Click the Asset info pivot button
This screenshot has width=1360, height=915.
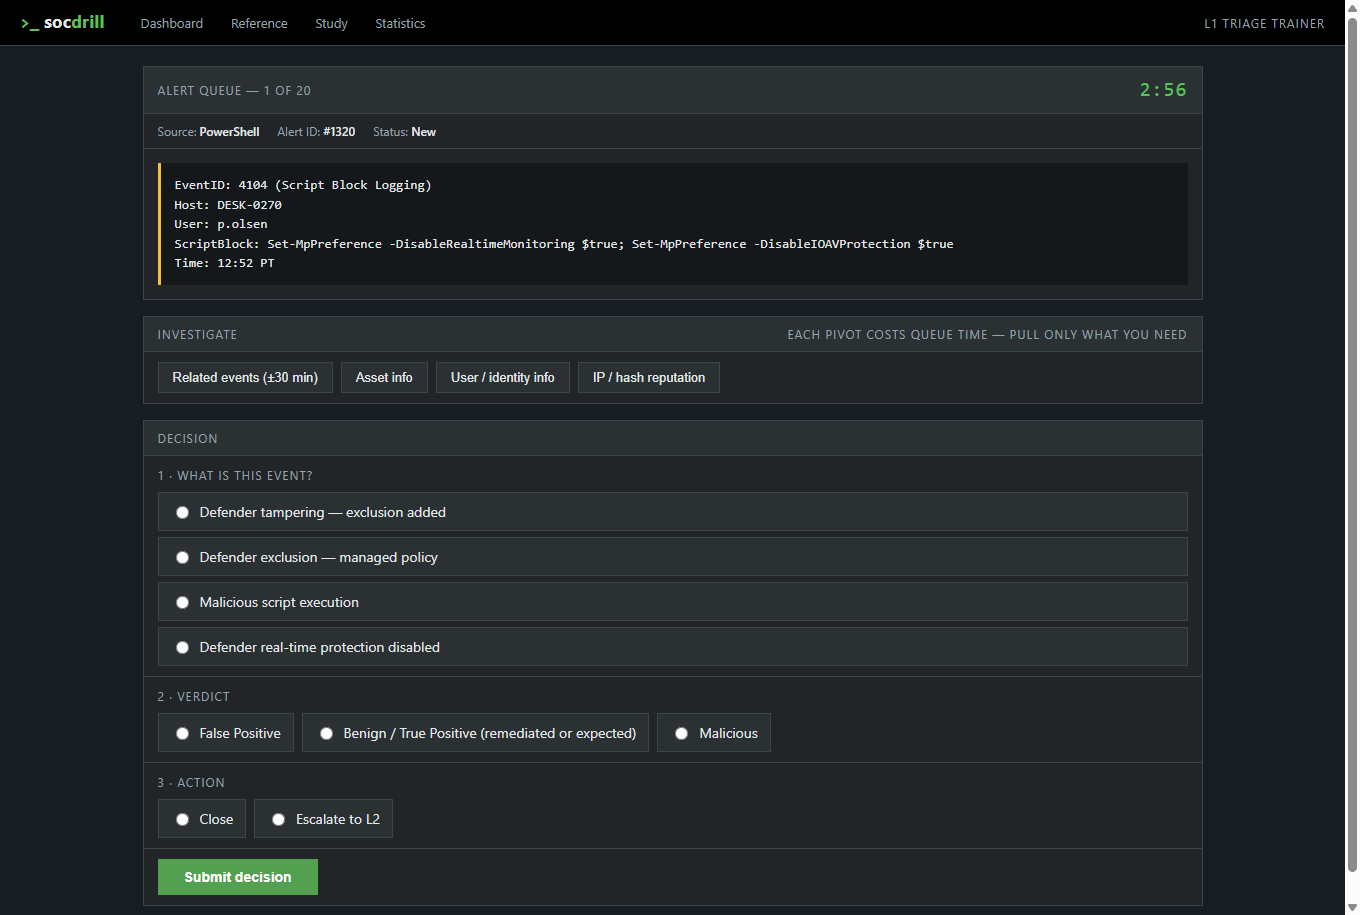click(384, 377)
